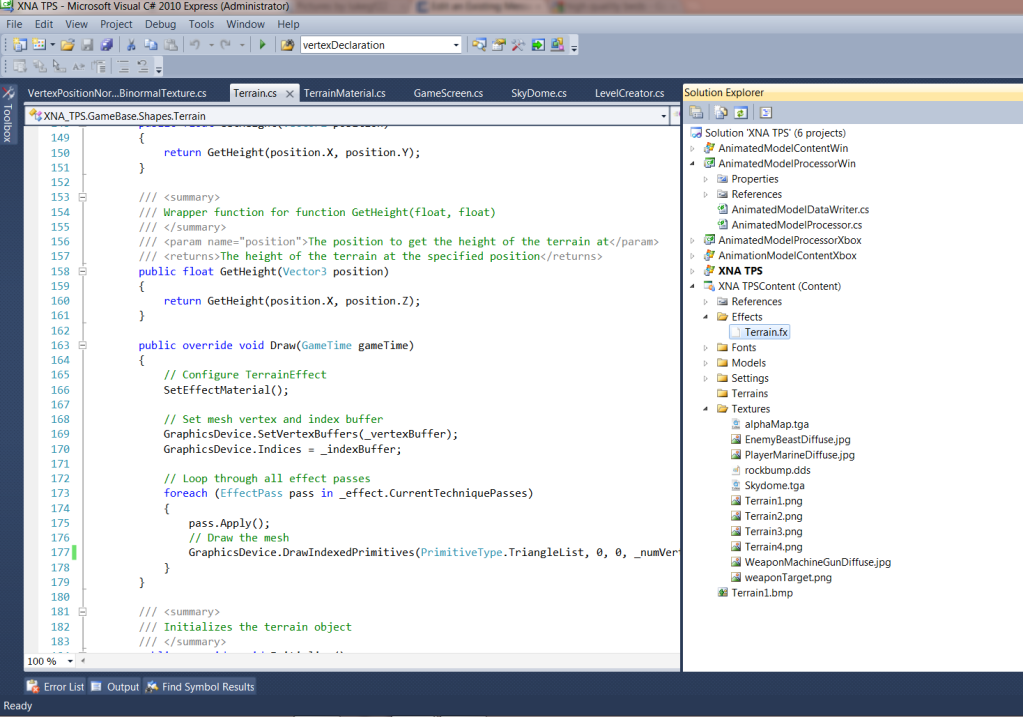
Task: Click the Start Page toolbar icon
Action: tap(538, 45)
